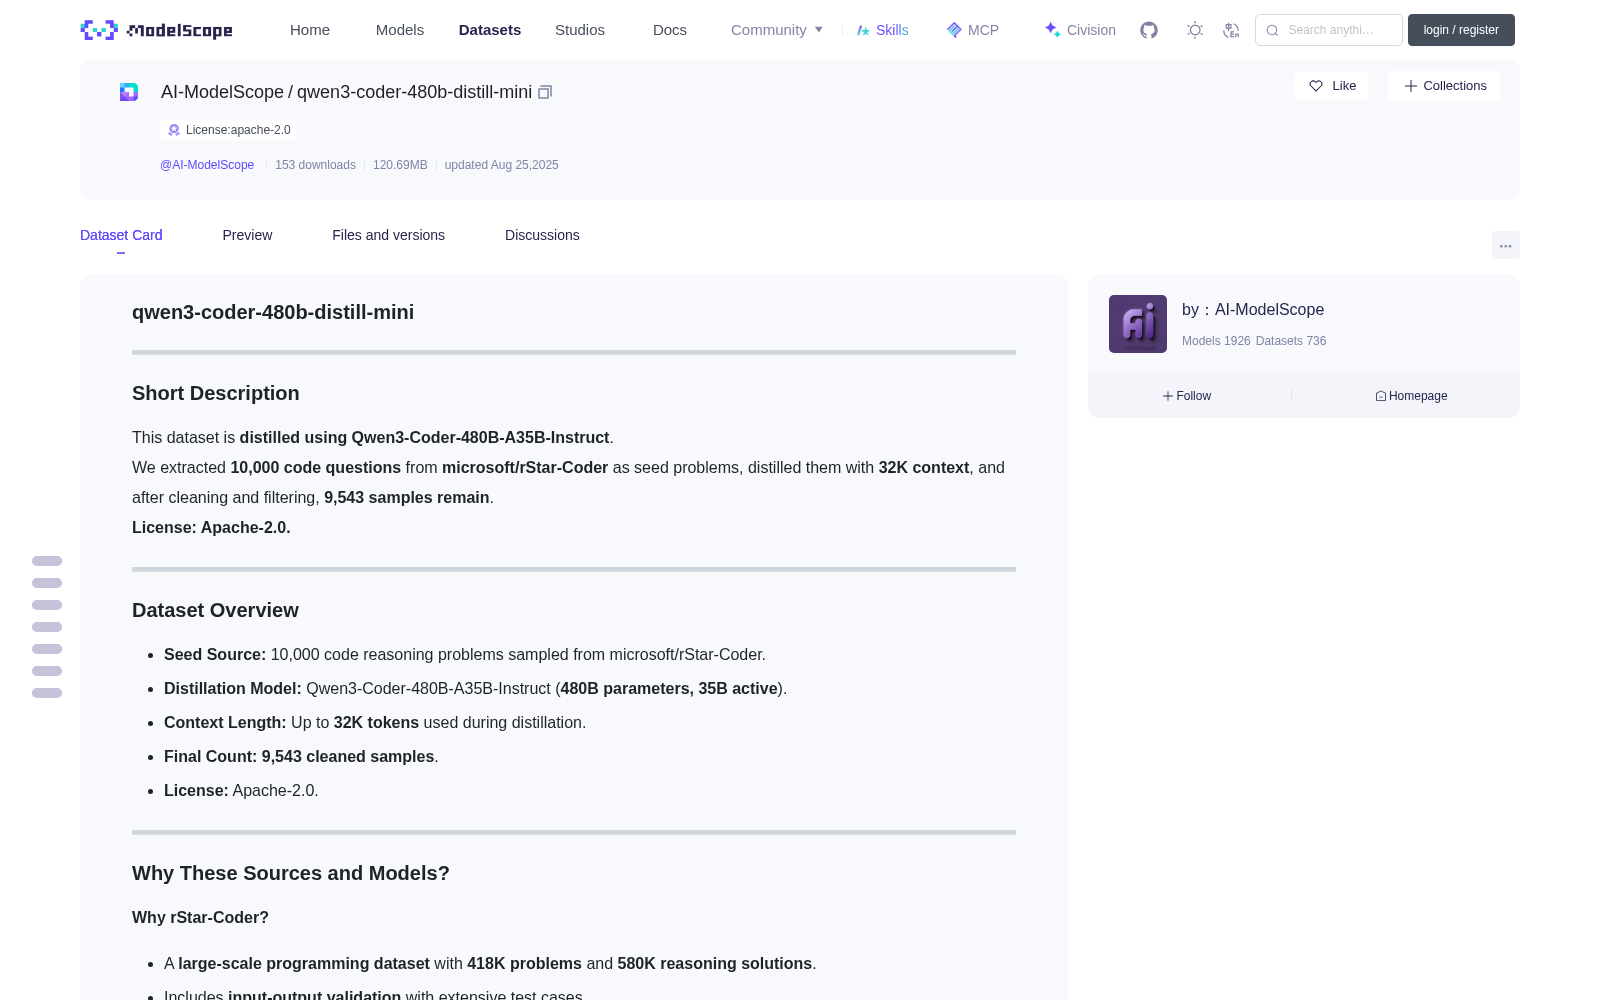Viewport: 1600px width, 1000px height.
Task: Select the Dataset Card tab
Action: coord(121,235)
